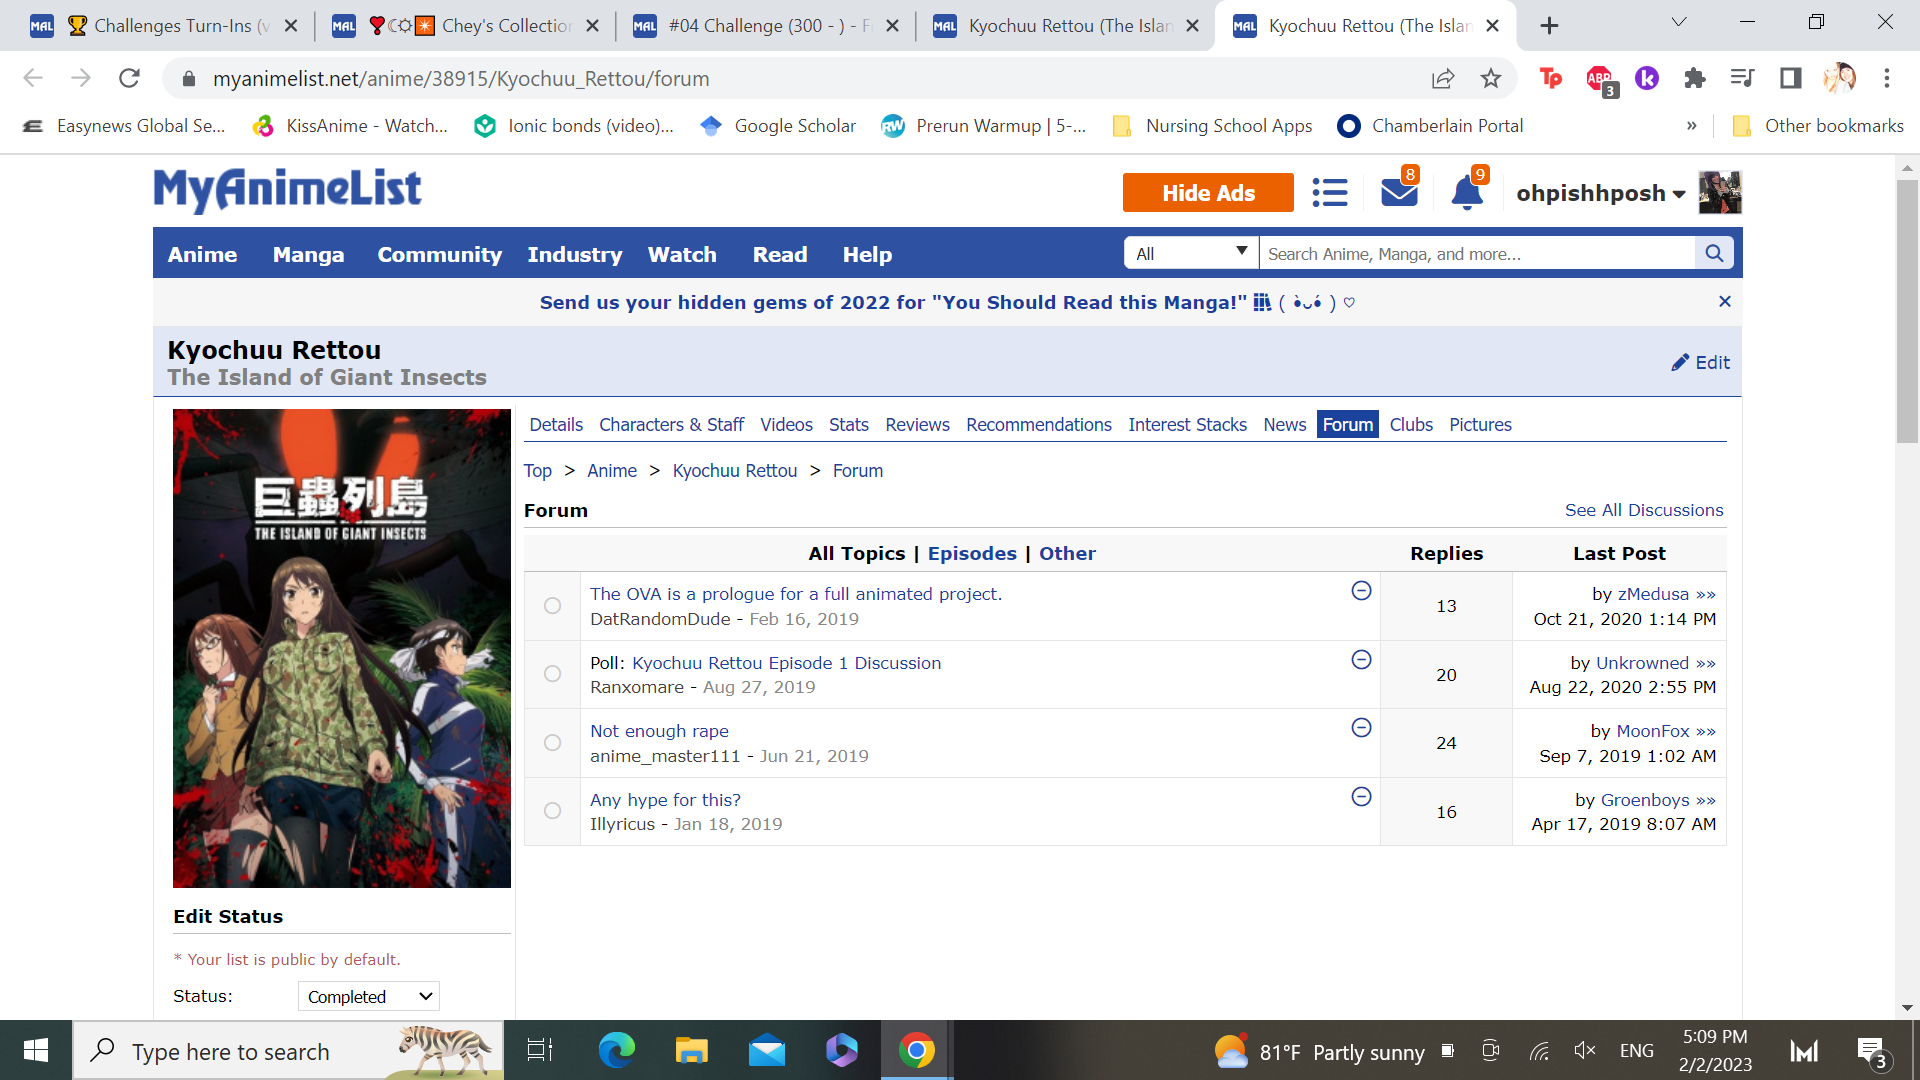Open the search category 'All' dropdown
Screen dimensions: 1920x1080
click(1190, 254)
